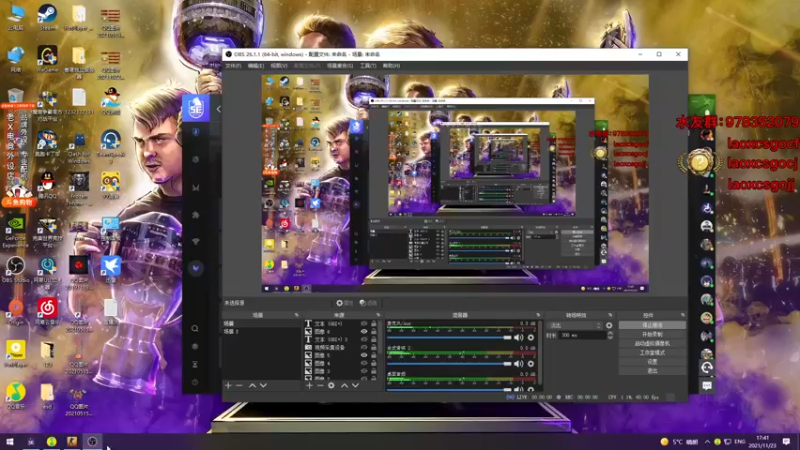Open source properties gear below sources list
Screen dimensions: 800x450
click(x=331, y=386)
